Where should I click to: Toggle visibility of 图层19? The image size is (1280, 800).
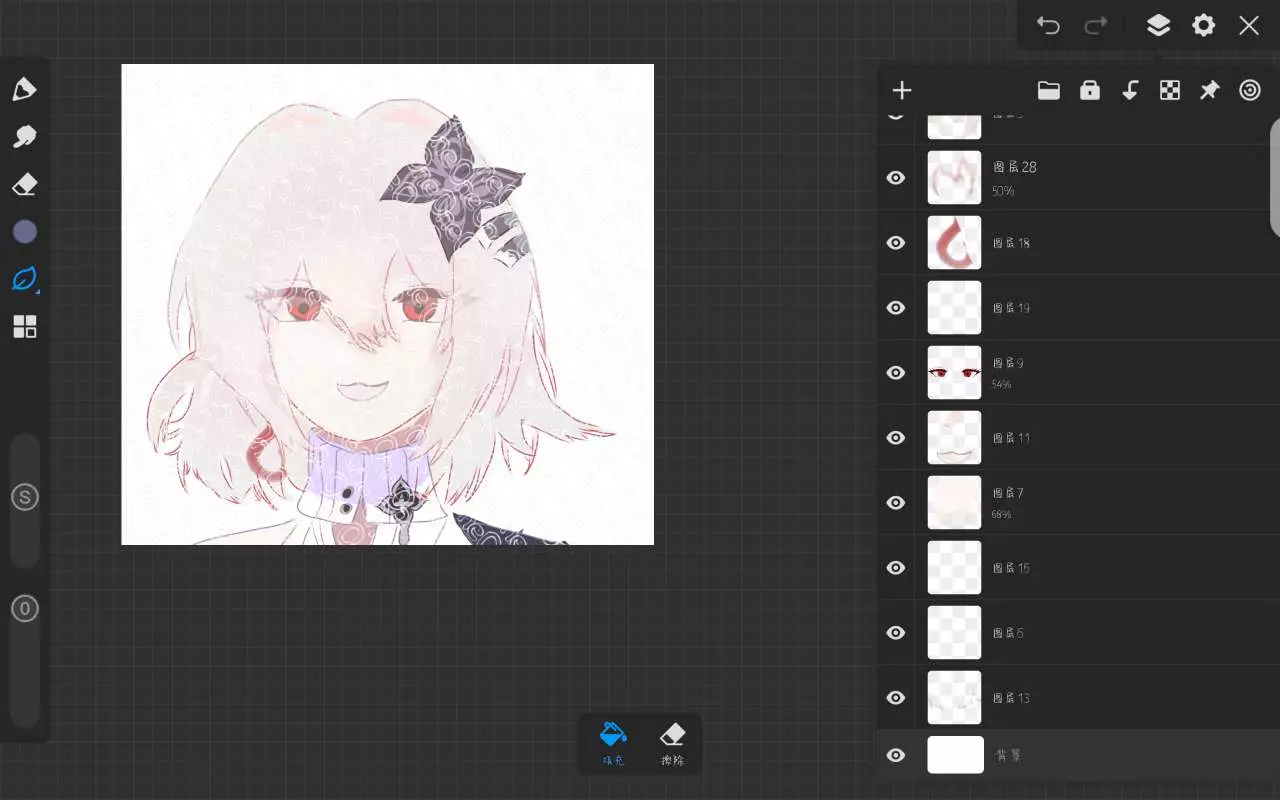896,308
